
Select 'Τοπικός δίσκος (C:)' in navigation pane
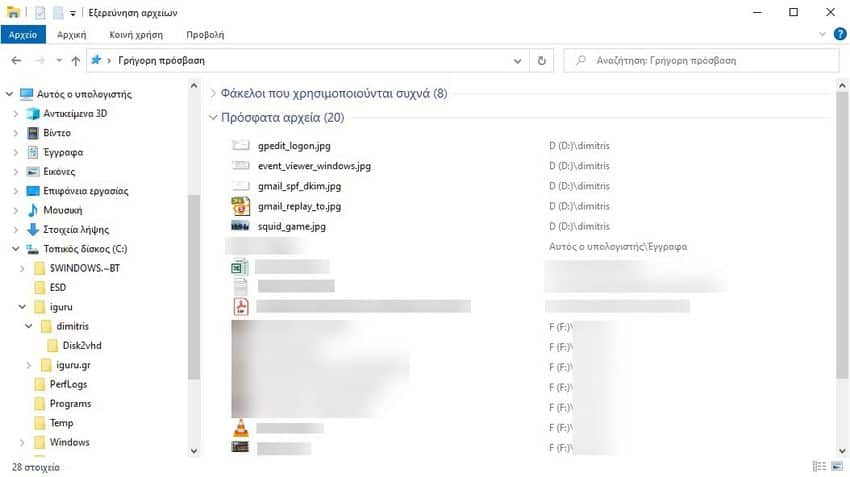click(x=85, y=249)
